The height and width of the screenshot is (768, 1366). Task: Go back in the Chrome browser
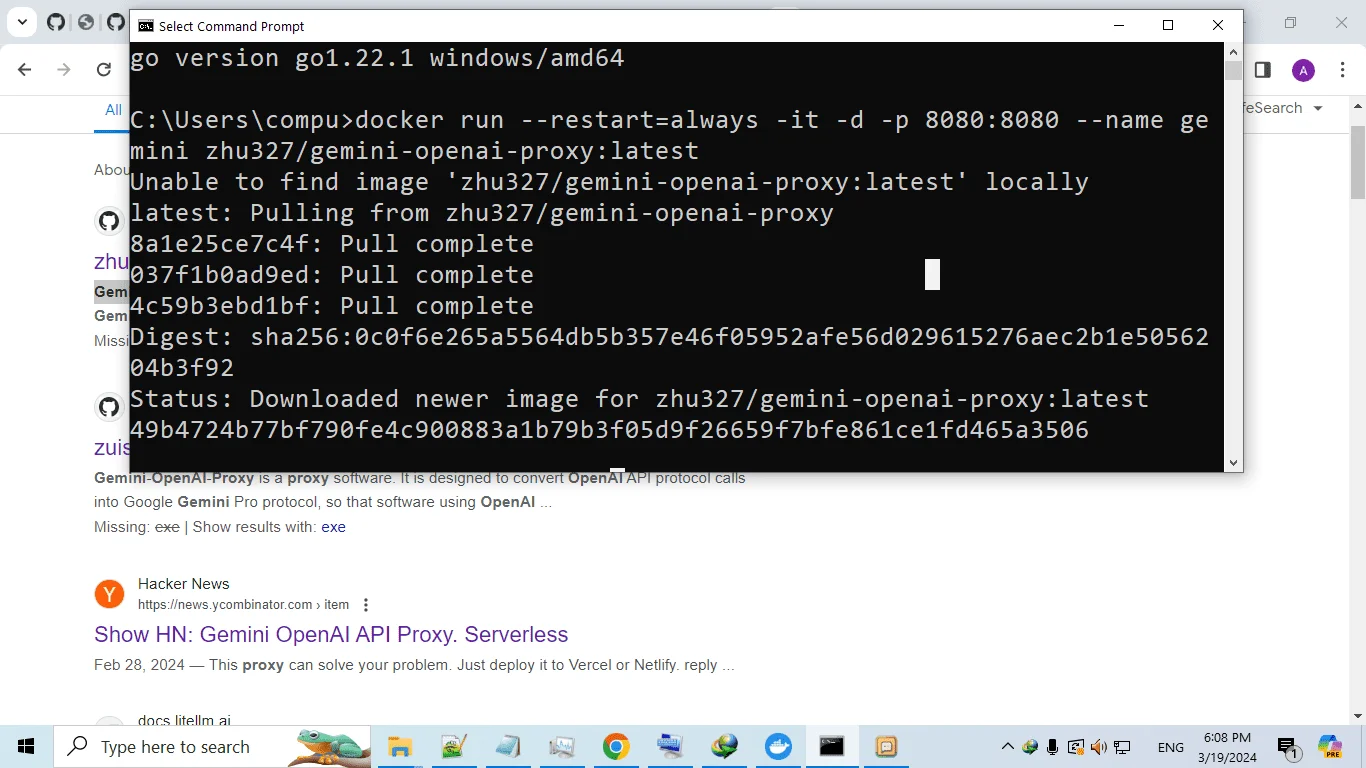point(25,69)
